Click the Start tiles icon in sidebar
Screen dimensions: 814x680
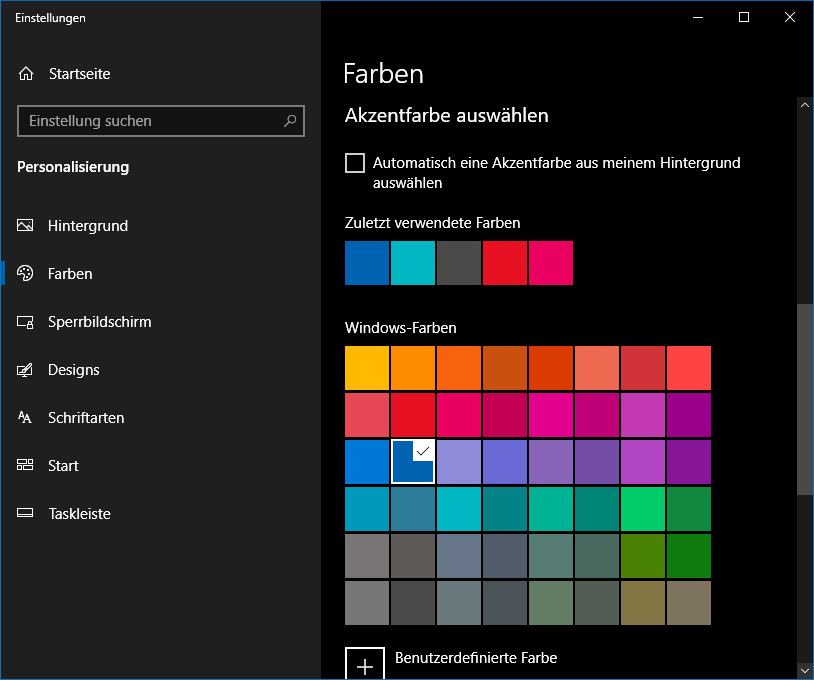click(26, 466)
